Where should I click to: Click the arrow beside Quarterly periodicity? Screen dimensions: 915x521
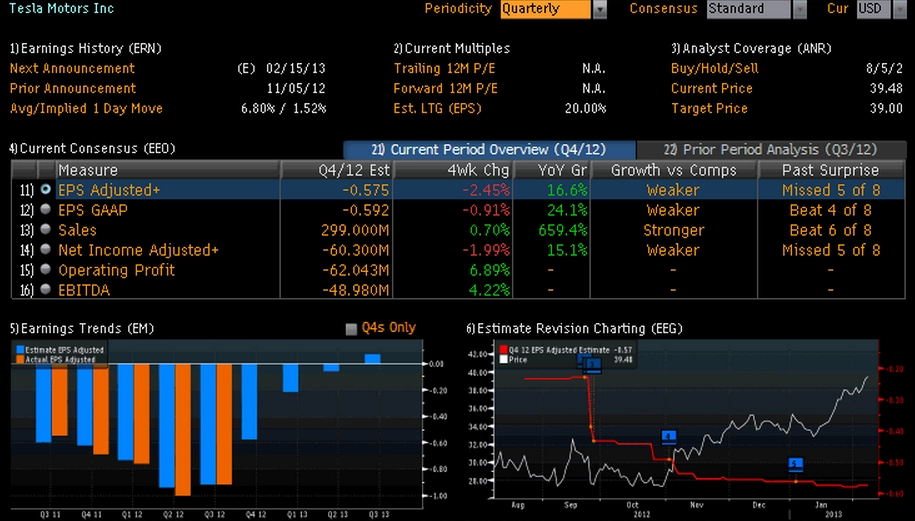599,9
